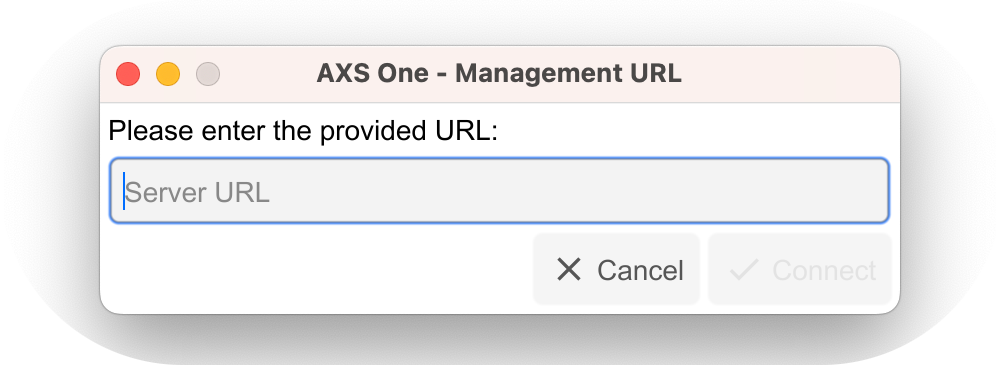Click the "Please enter the provided URL:" label
The height and width of the screenshot is (365, 1004).
[303, 131]
